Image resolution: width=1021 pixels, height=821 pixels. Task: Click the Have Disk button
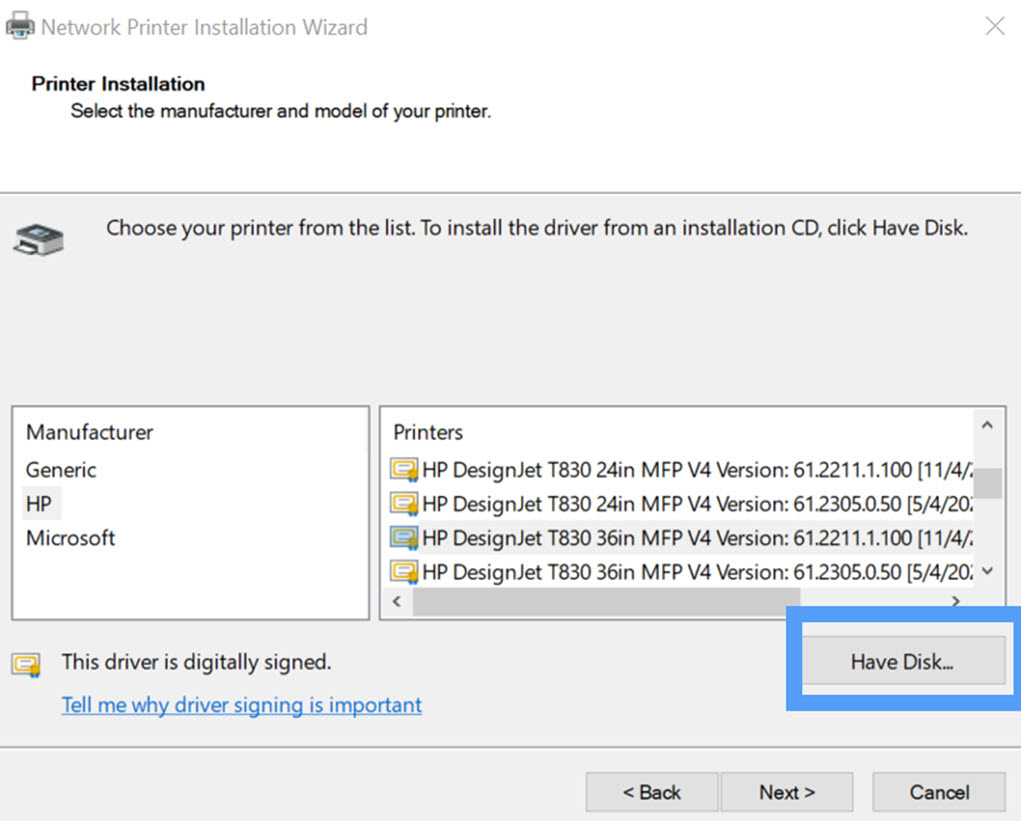[x=902, y=662]
